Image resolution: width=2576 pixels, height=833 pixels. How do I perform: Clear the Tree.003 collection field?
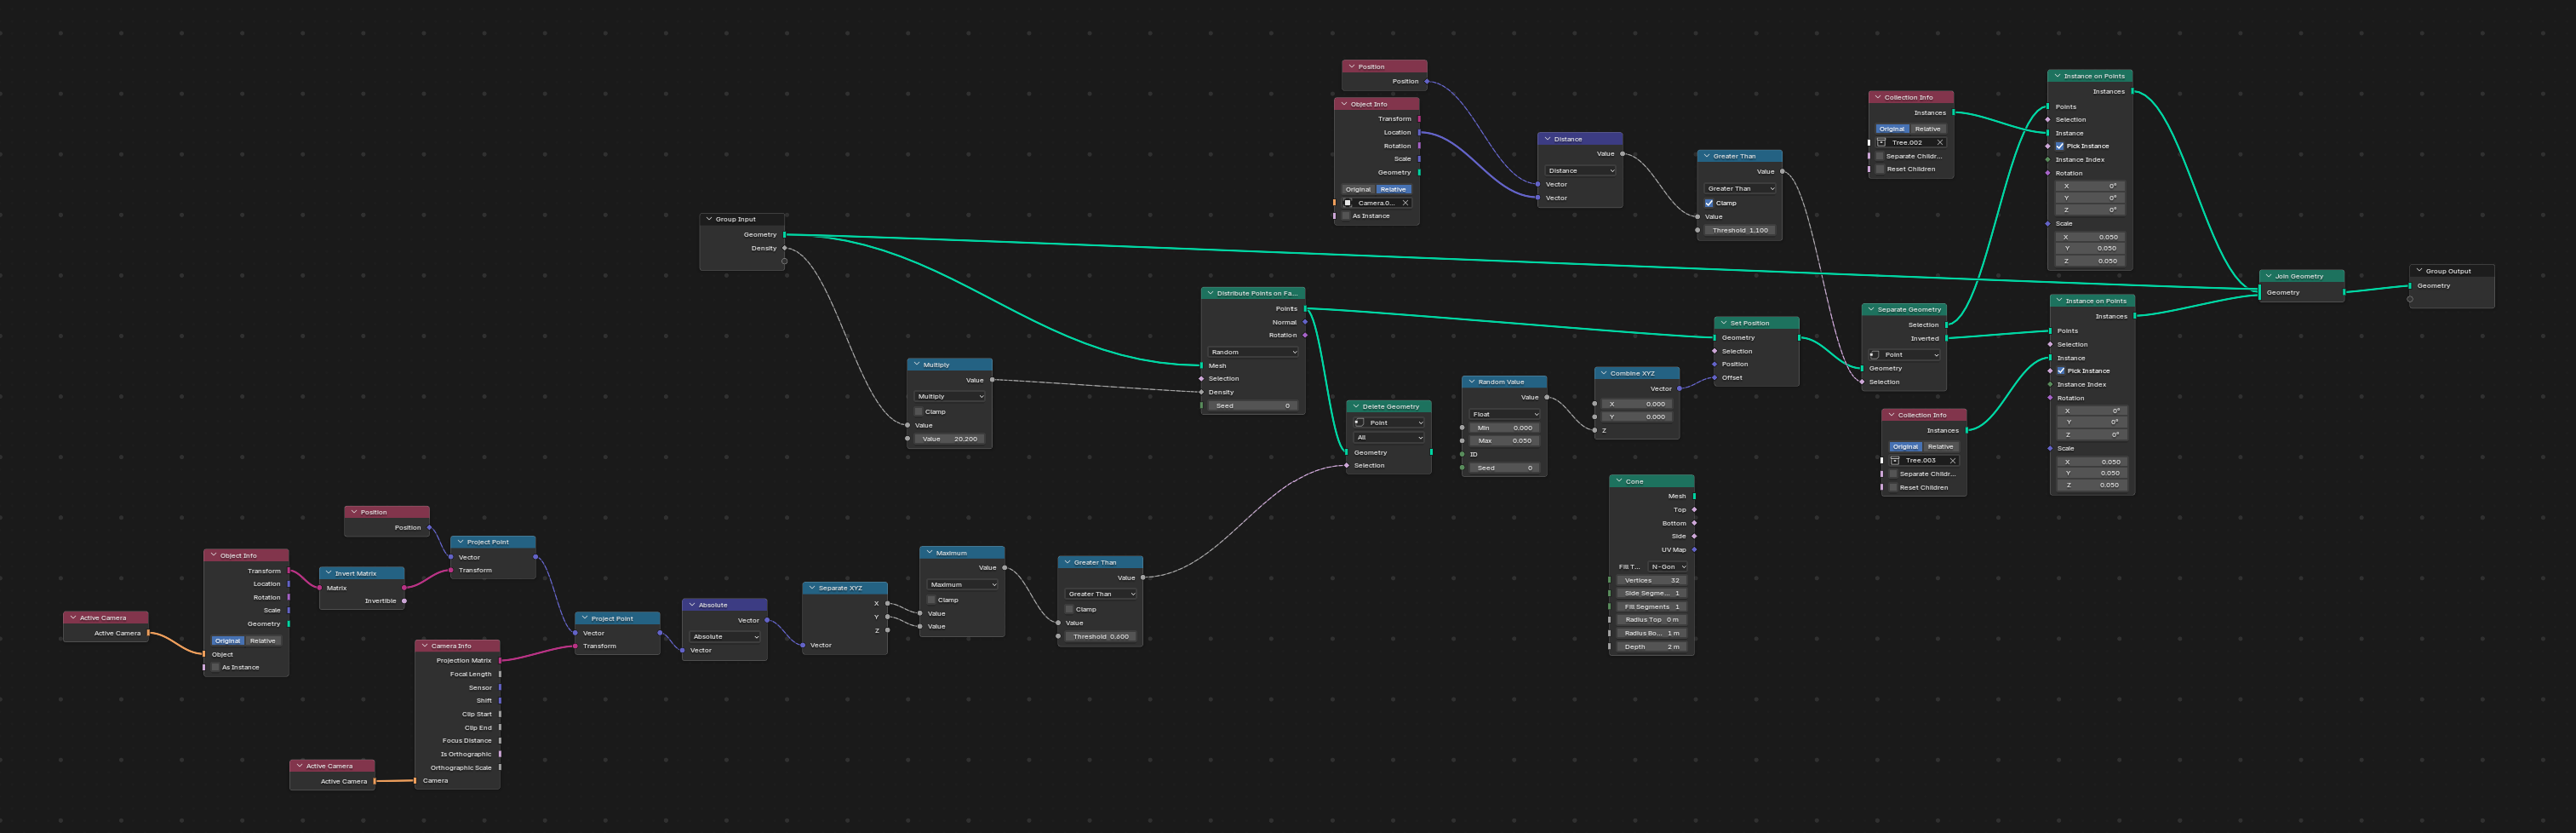click(x=1953, y=461)
